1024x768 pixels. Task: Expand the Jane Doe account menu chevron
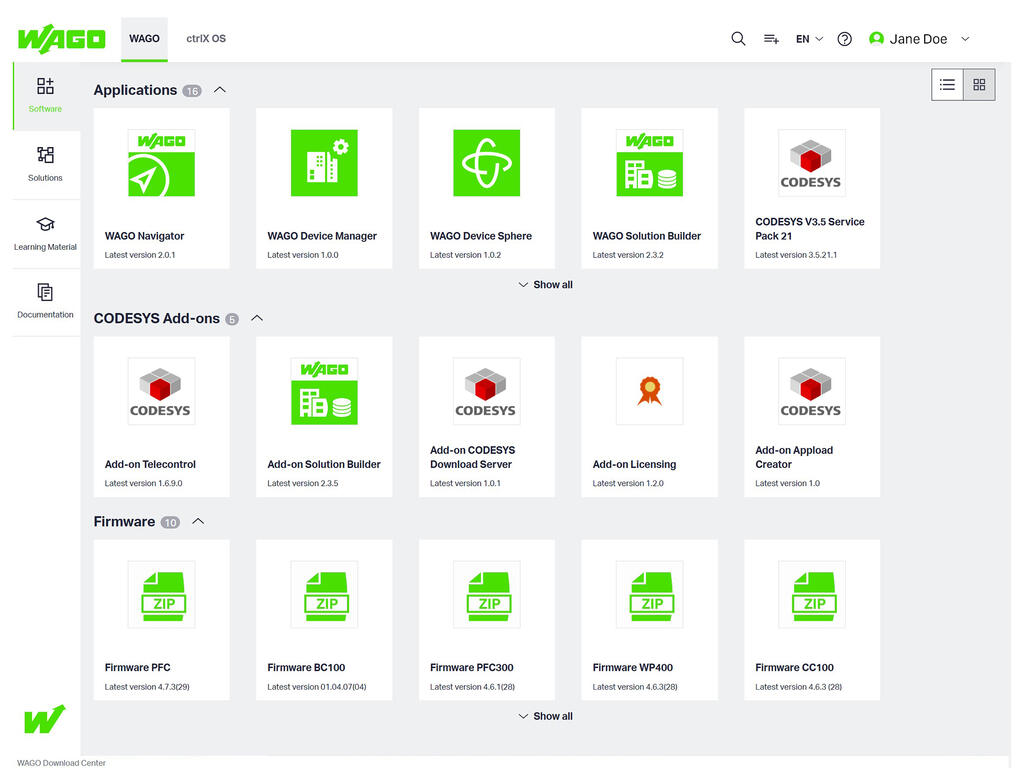point(965,39)
